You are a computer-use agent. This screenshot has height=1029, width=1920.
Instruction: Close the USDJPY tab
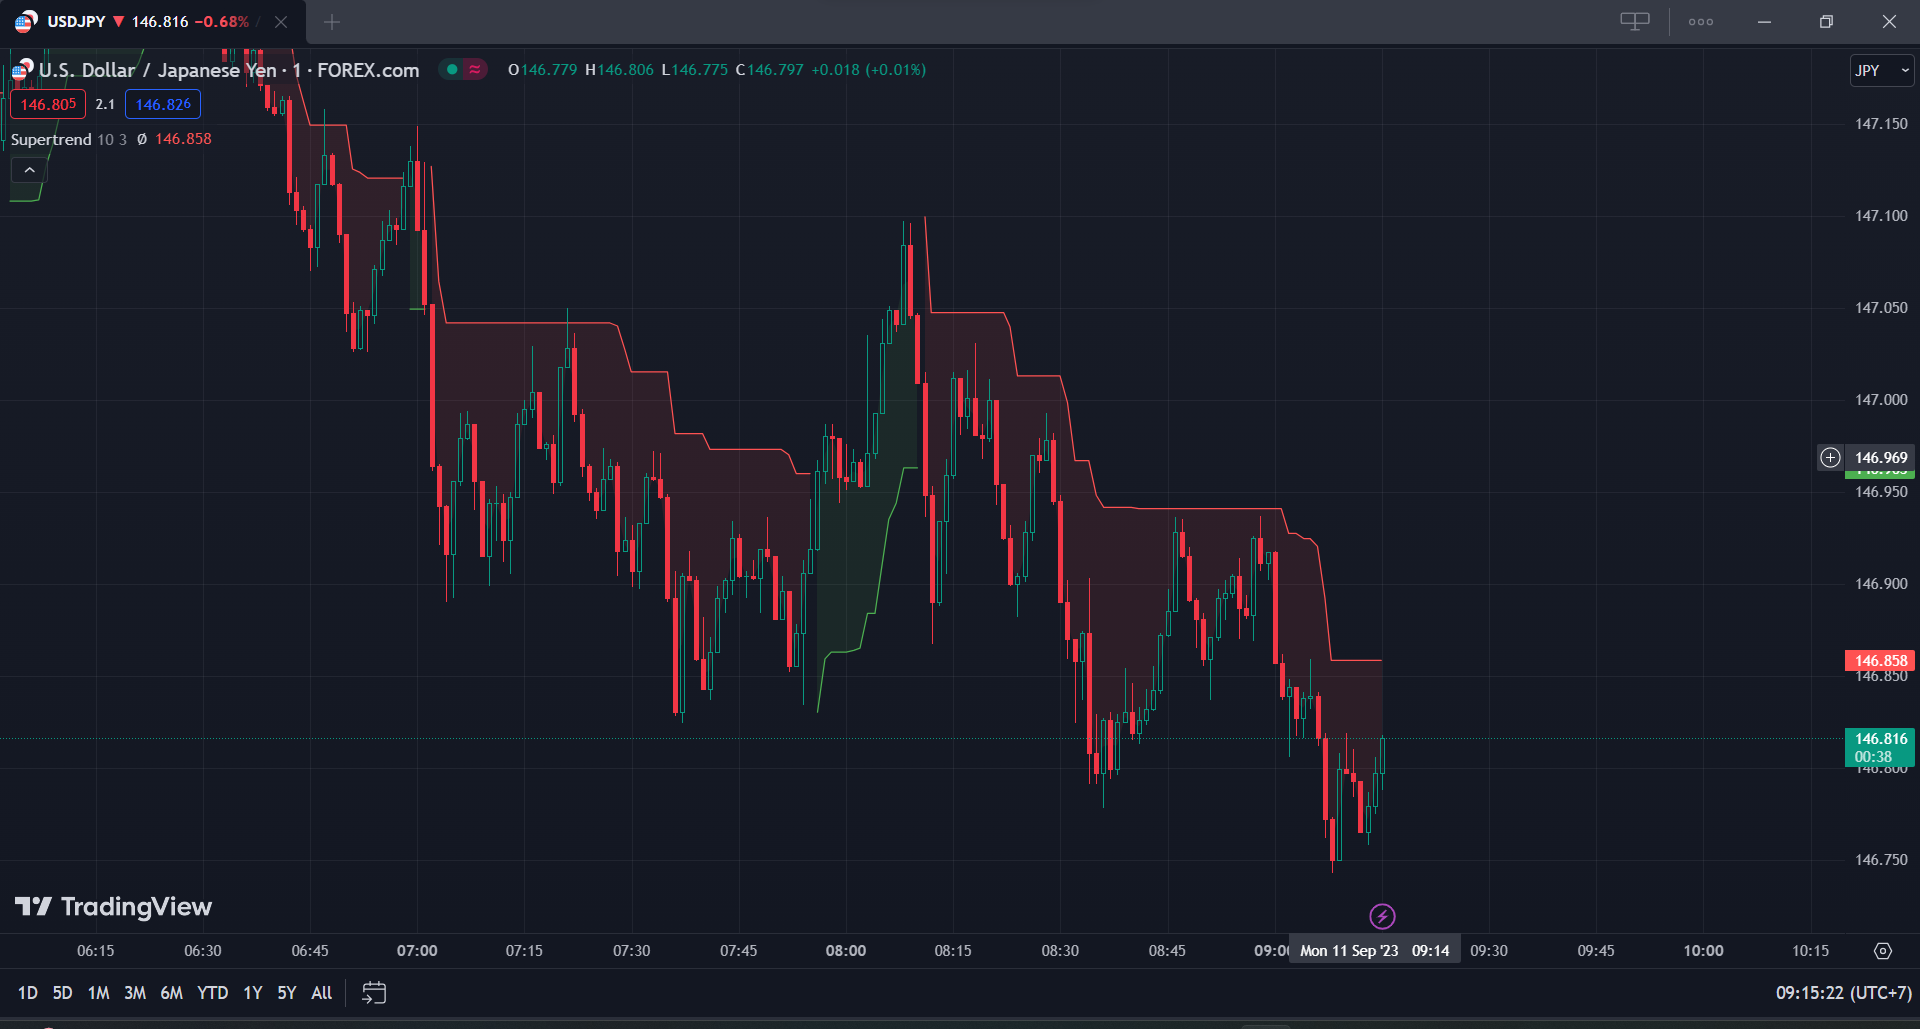tap(281, 22)
